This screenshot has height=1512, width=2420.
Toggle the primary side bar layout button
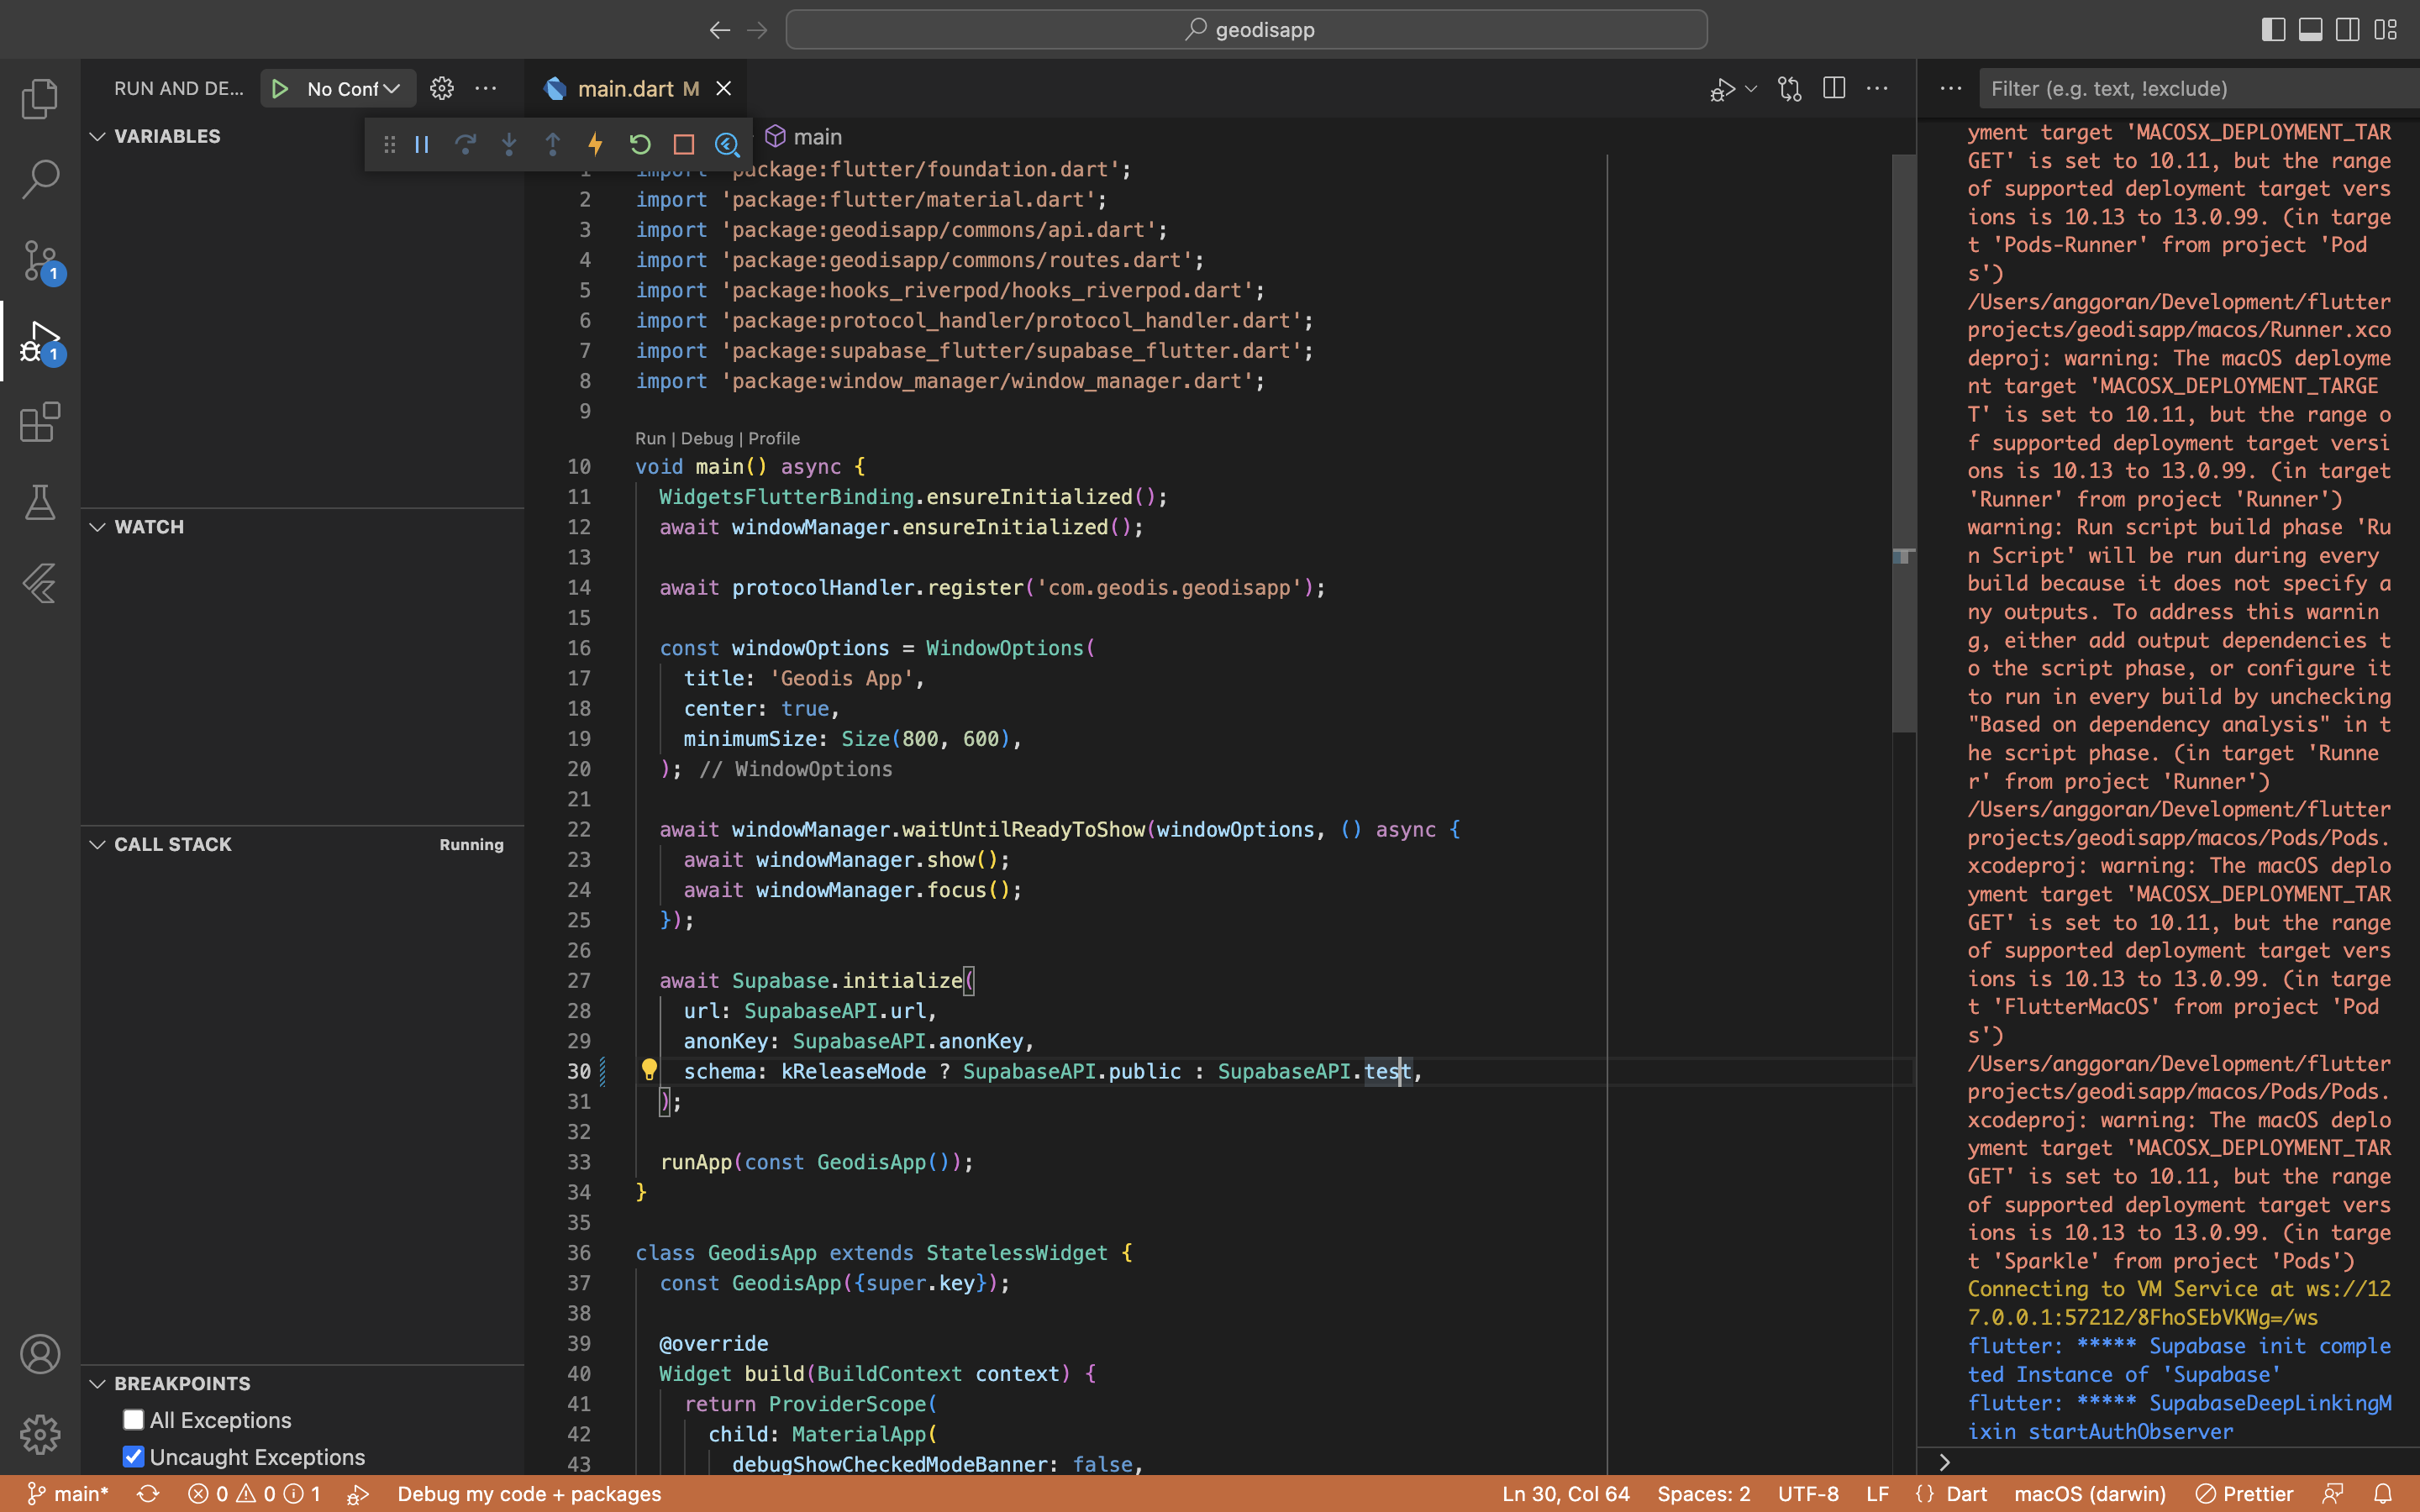point(2273,30)
